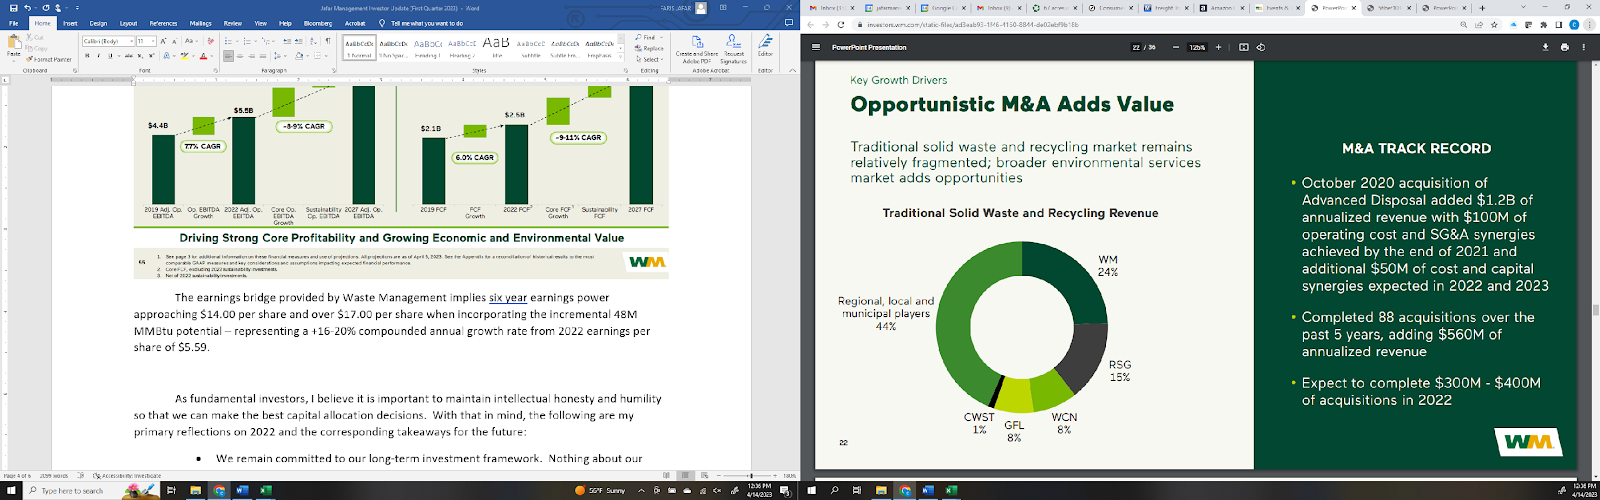This screenshot has width=1600, height=500.
Task: Clear all formatting in Word
Action: click(210, 41)
